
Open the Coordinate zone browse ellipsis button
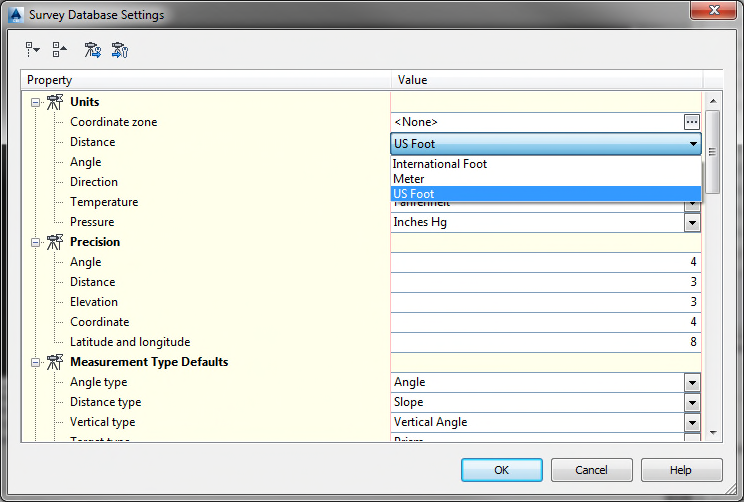pyautogui.click(x=692, y=122)
